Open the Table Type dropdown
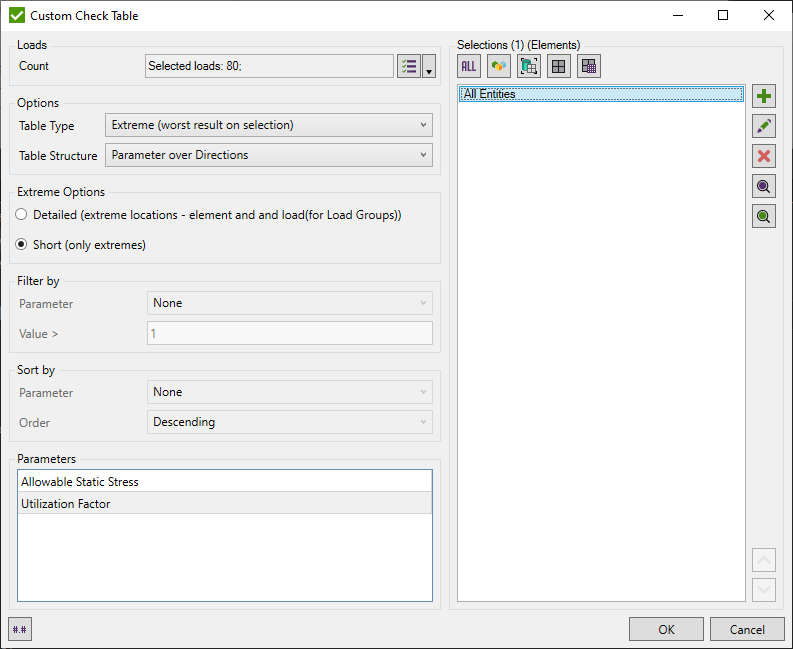This screenshot has height=649, width=793. click(x=268, y=125)
